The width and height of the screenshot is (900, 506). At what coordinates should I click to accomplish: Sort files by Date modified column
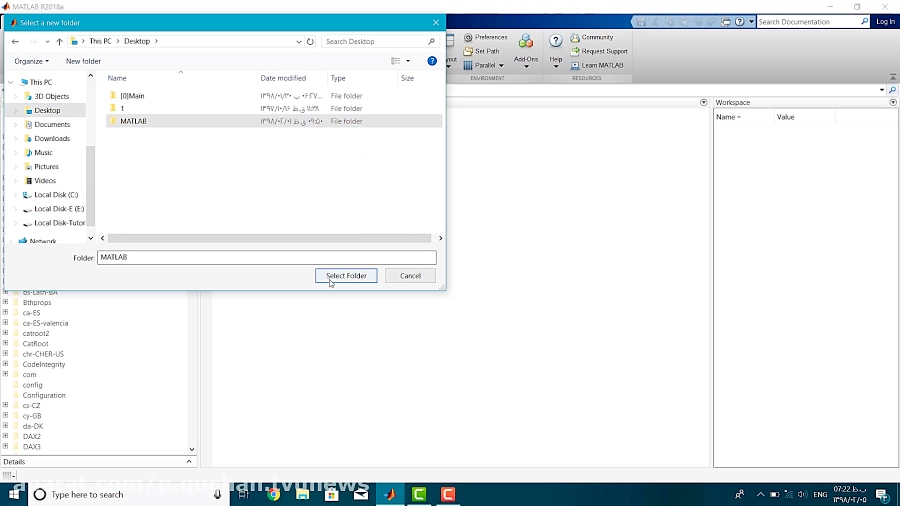[283, 78]
